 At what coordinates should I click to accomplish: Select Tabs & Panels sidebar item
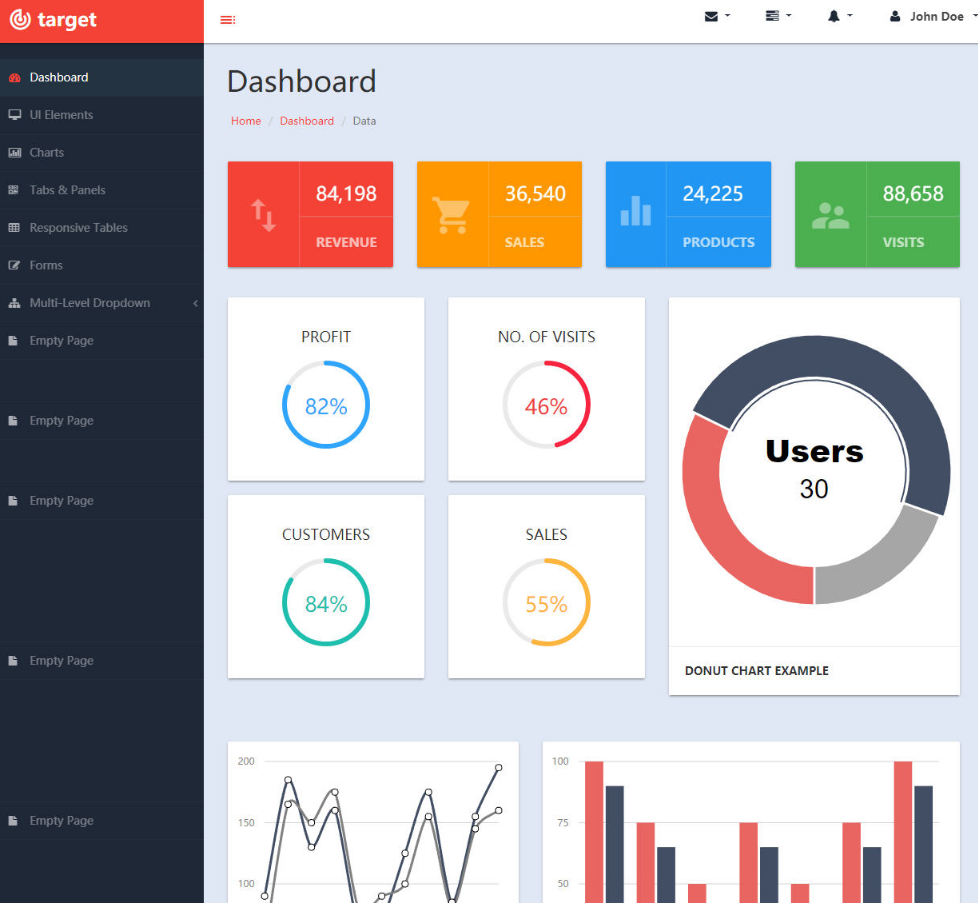point(67,190)
